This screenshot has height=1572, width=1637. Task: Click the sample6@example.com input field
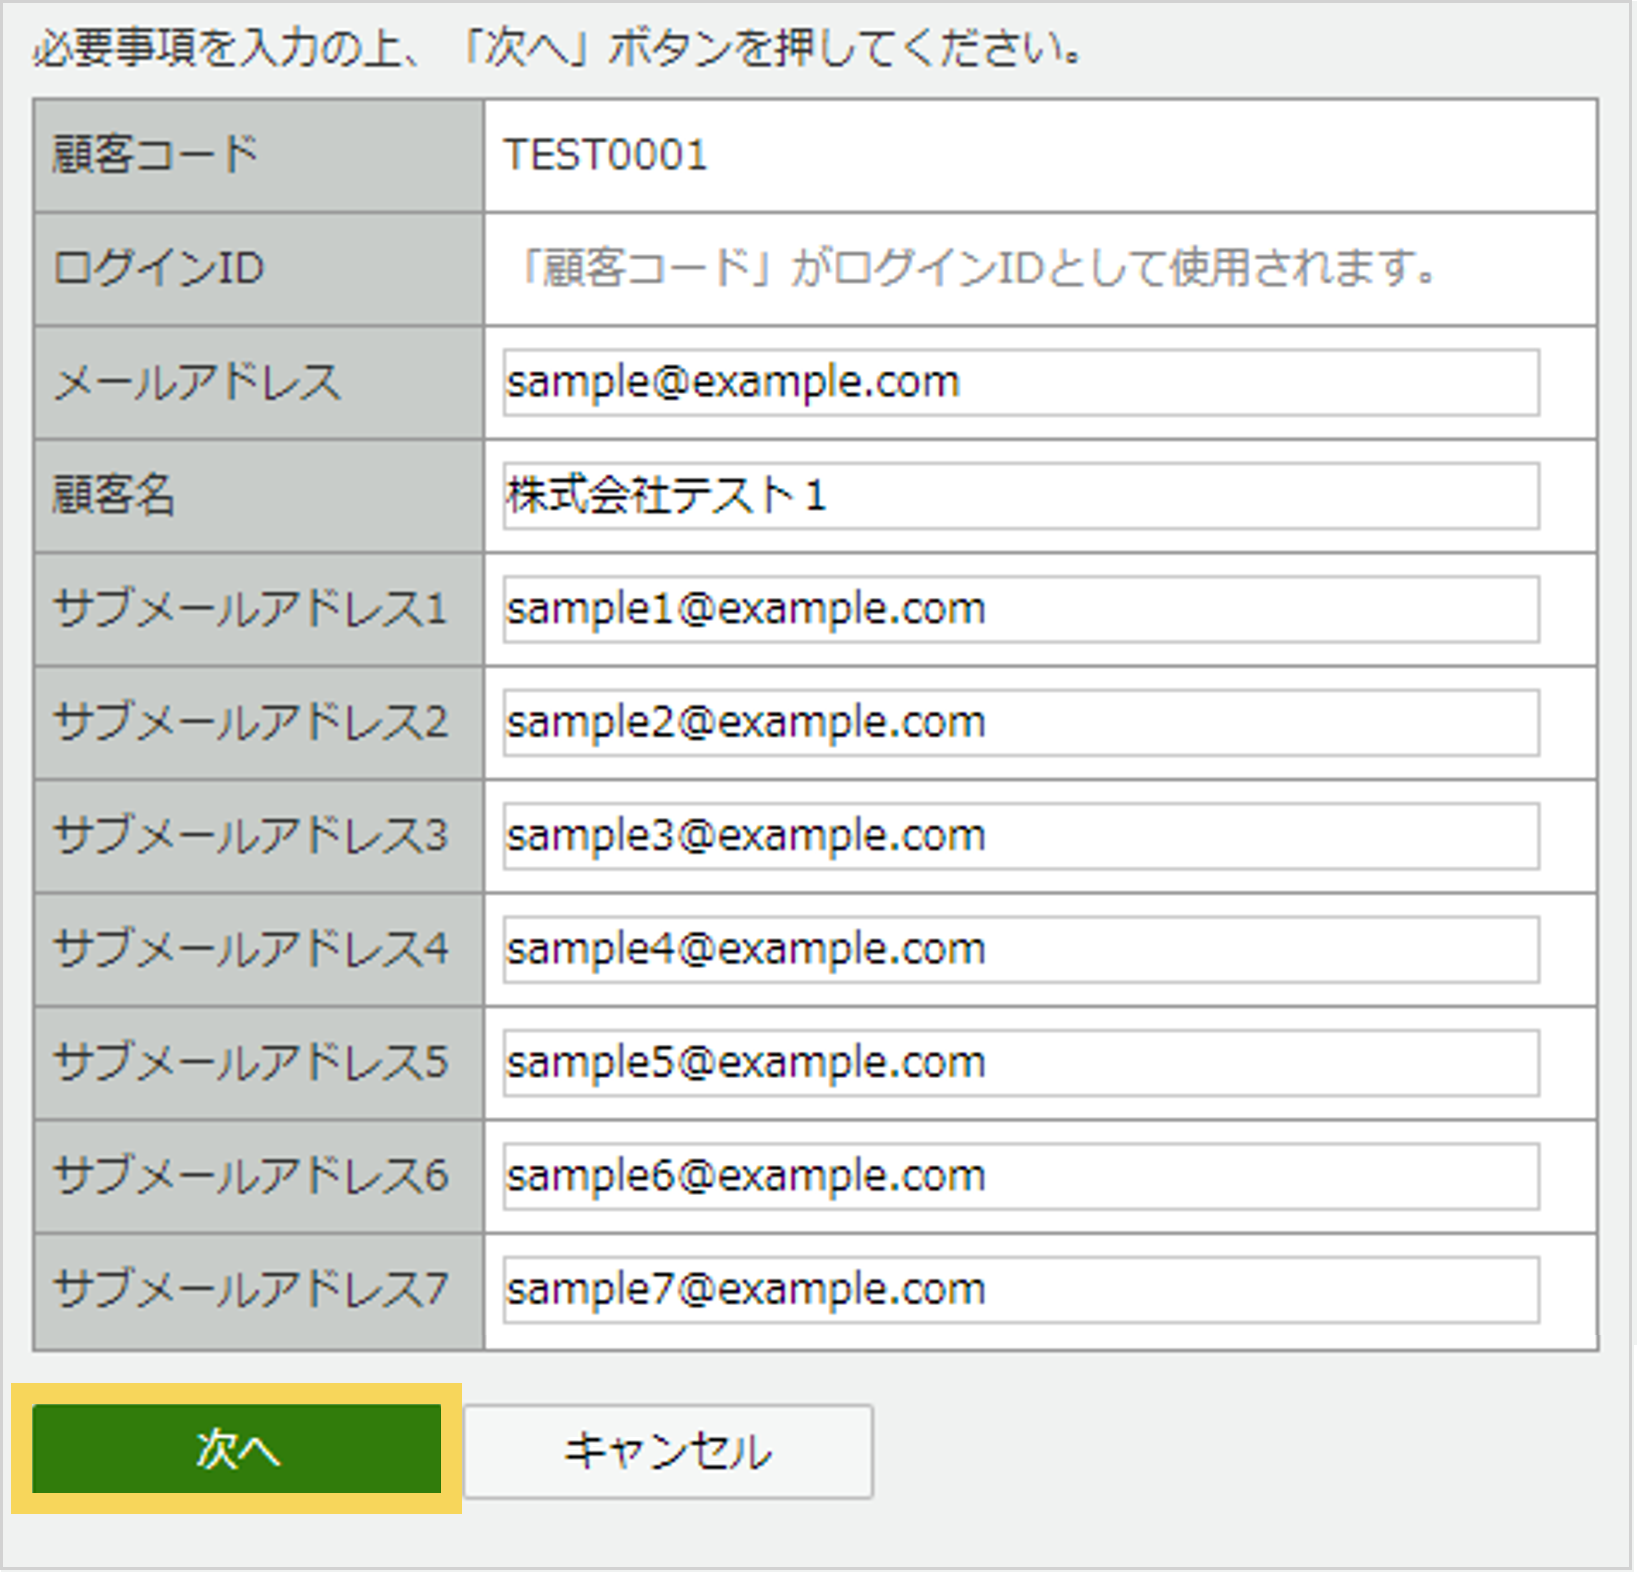click(1020, 1176)
